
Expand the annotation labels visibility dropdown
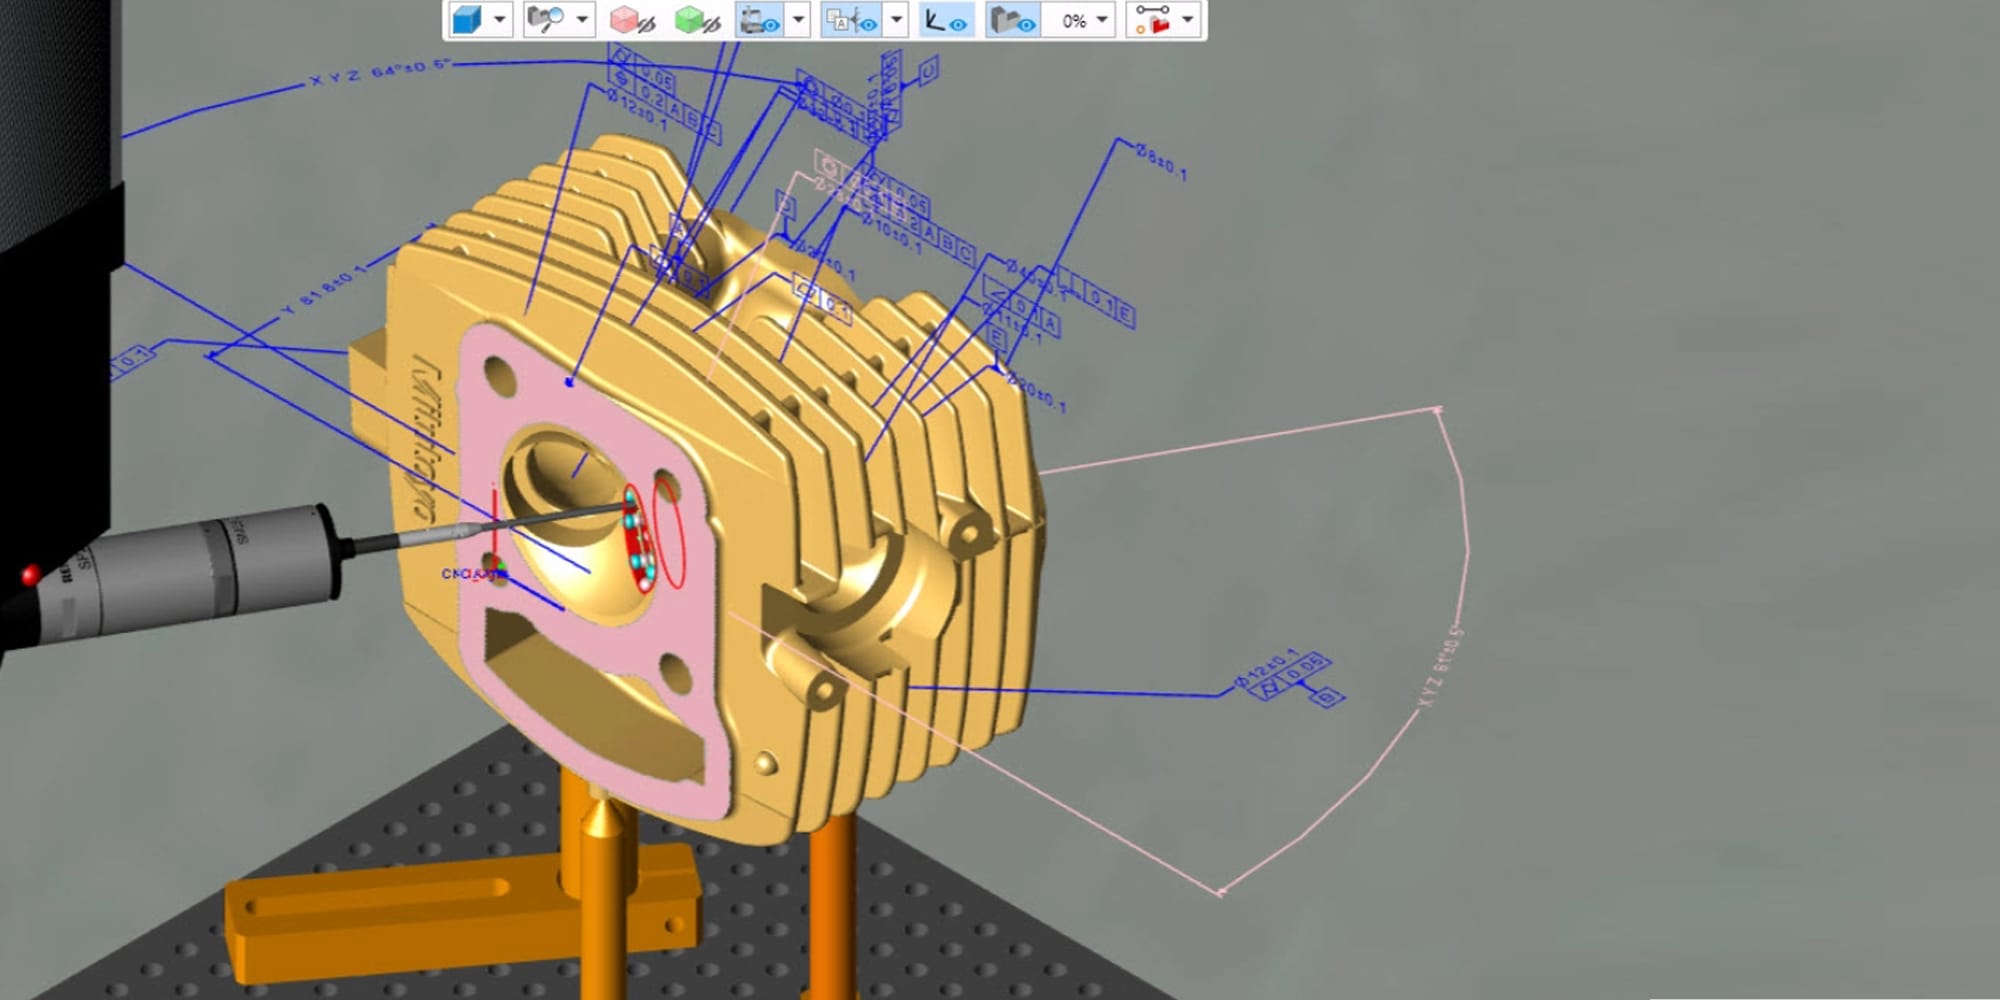[896, 20]
